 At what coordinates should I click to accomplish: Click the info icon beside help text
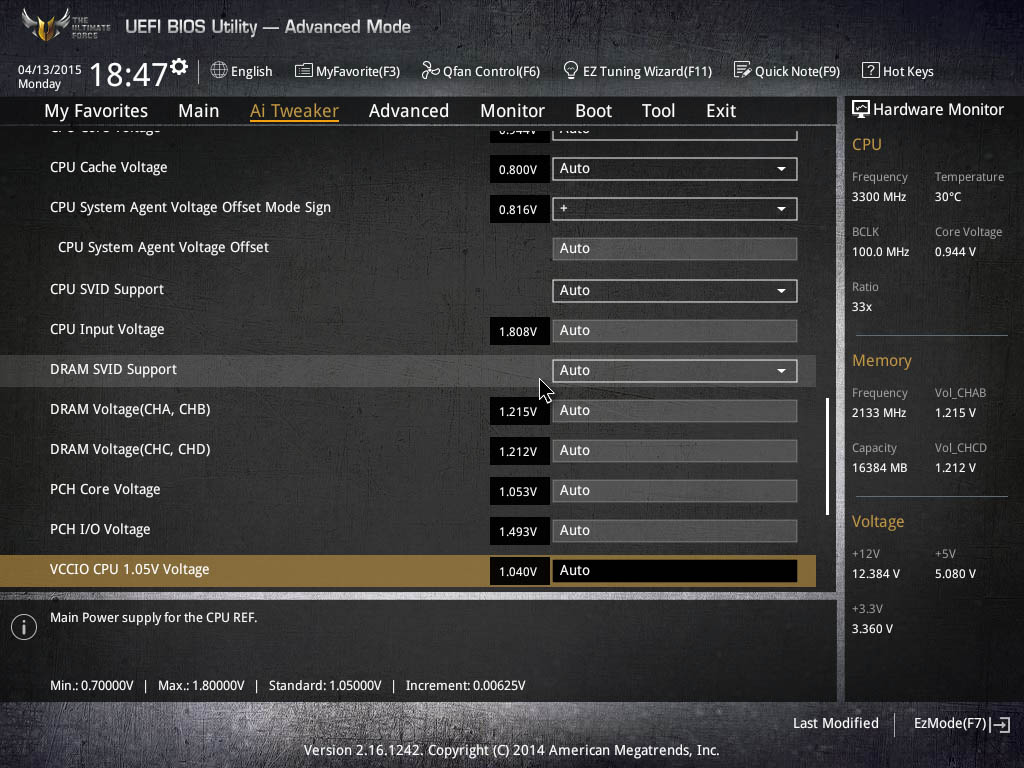coord(24,627)
